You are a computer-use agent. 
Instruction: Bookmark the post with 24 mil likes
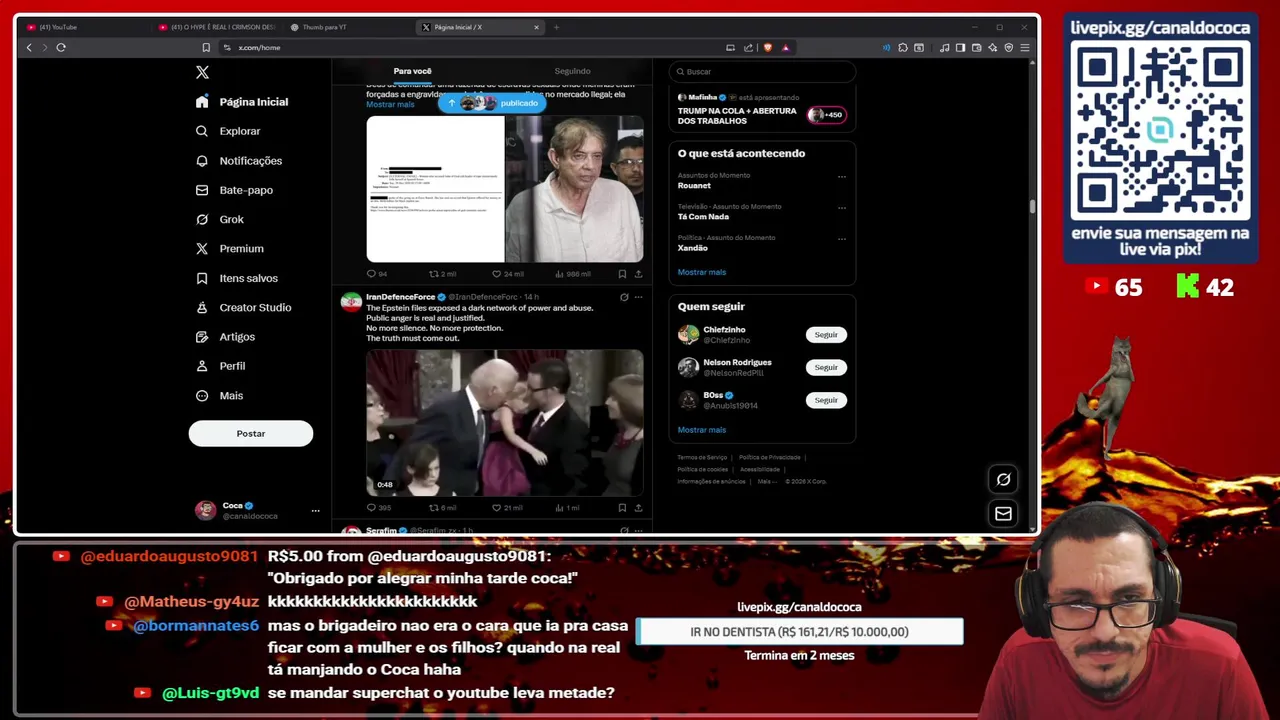pyautogui.click(x=622, y=274)
